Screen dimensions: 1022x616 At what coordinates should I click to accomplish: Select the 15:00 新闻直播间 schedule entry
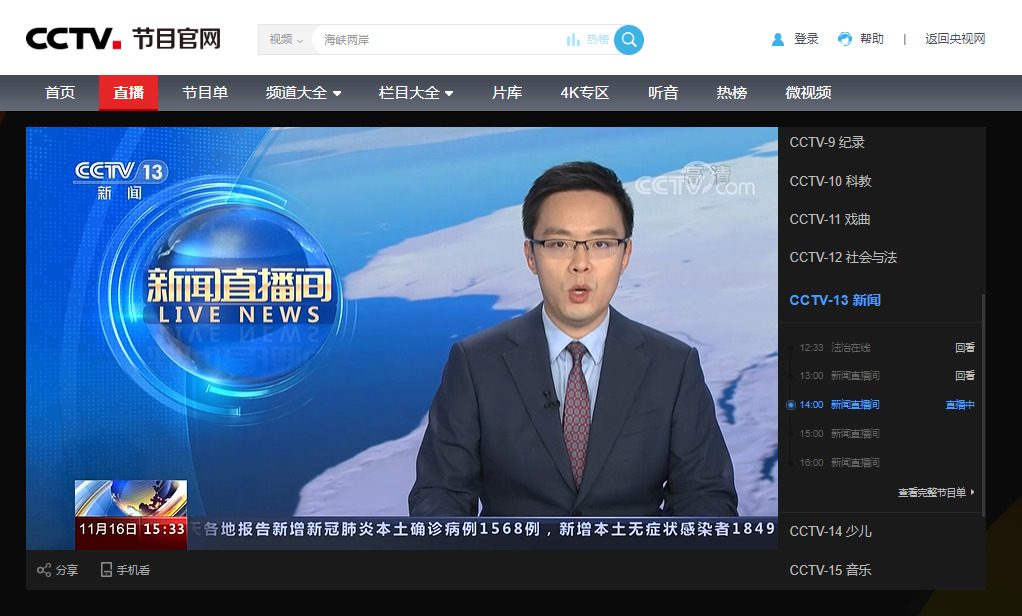pos(853,433)
